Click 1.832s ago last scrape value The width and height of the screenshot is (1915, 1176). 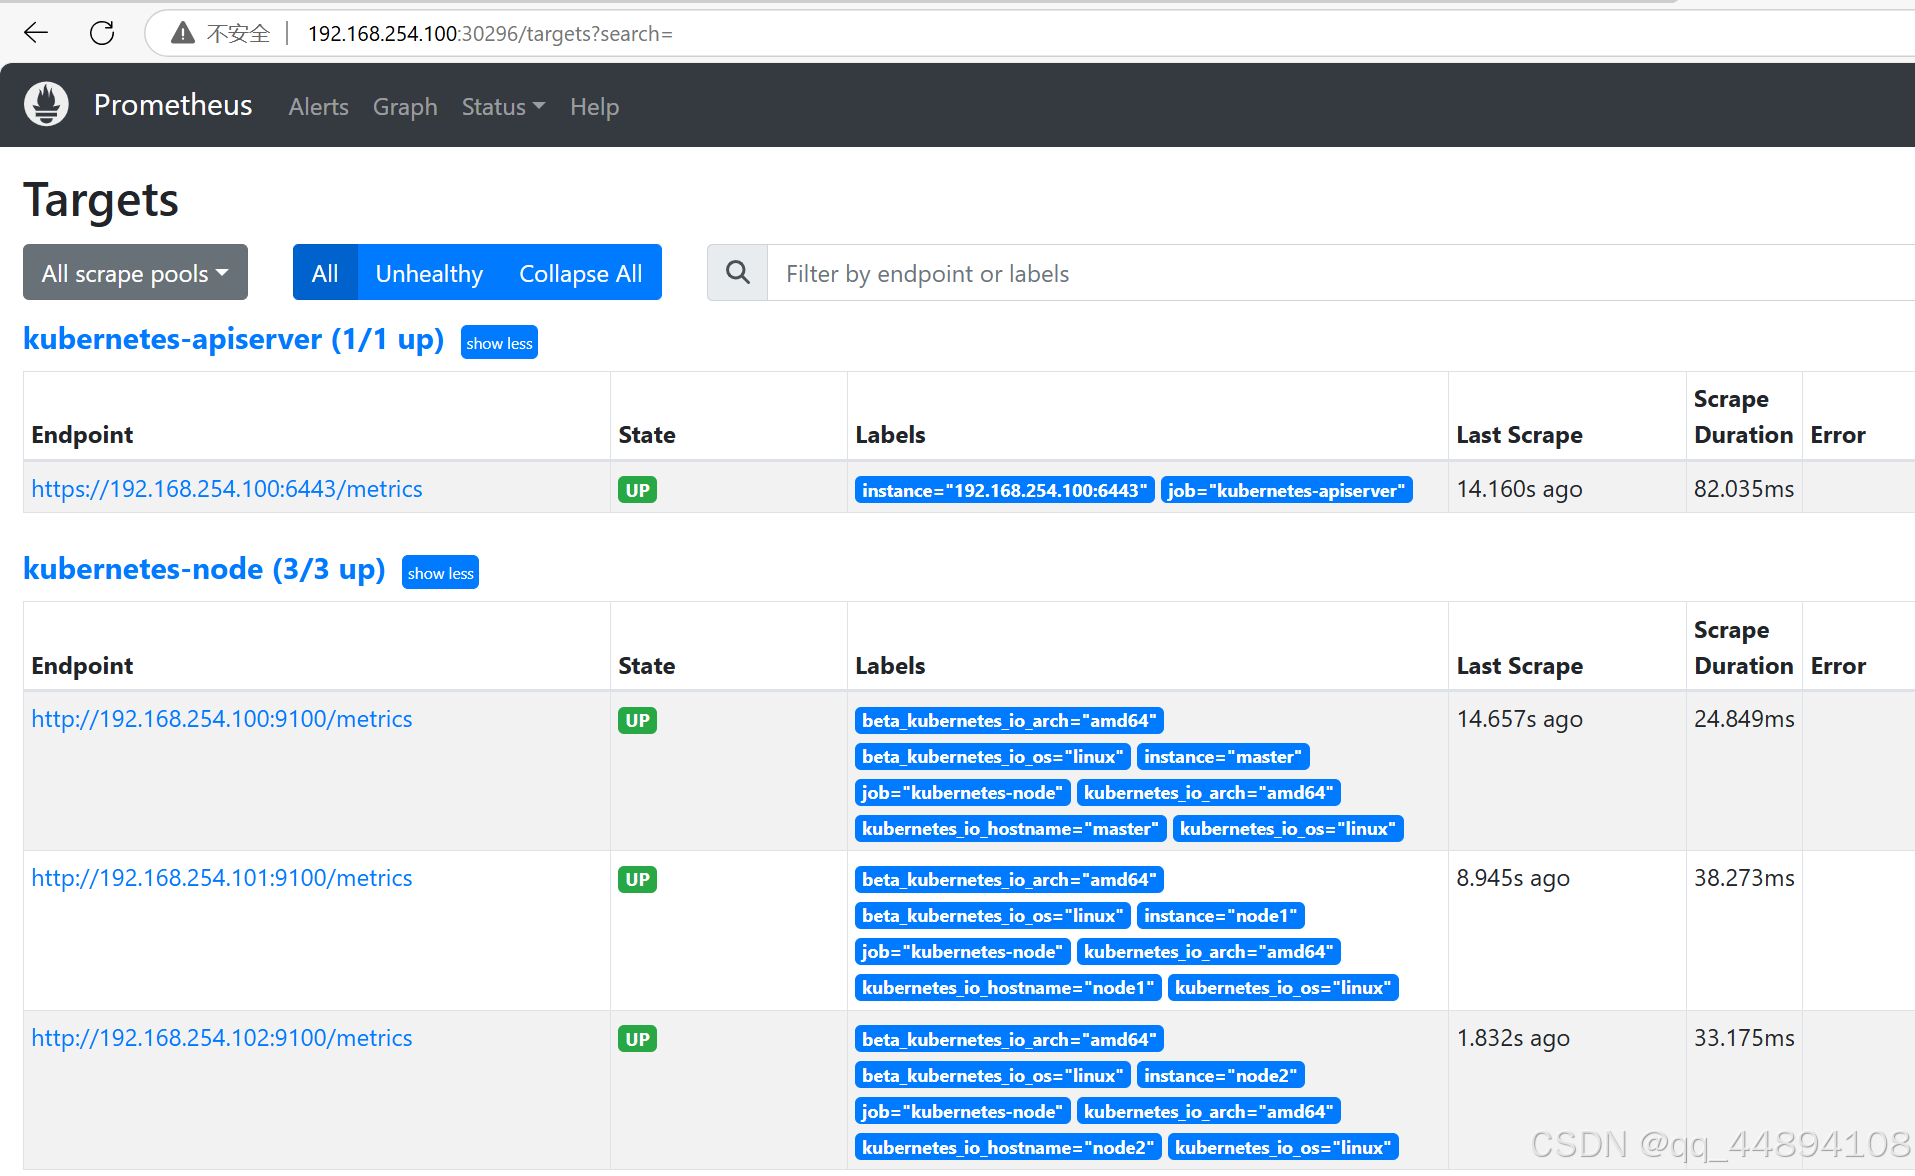tap(1513, 1037)
